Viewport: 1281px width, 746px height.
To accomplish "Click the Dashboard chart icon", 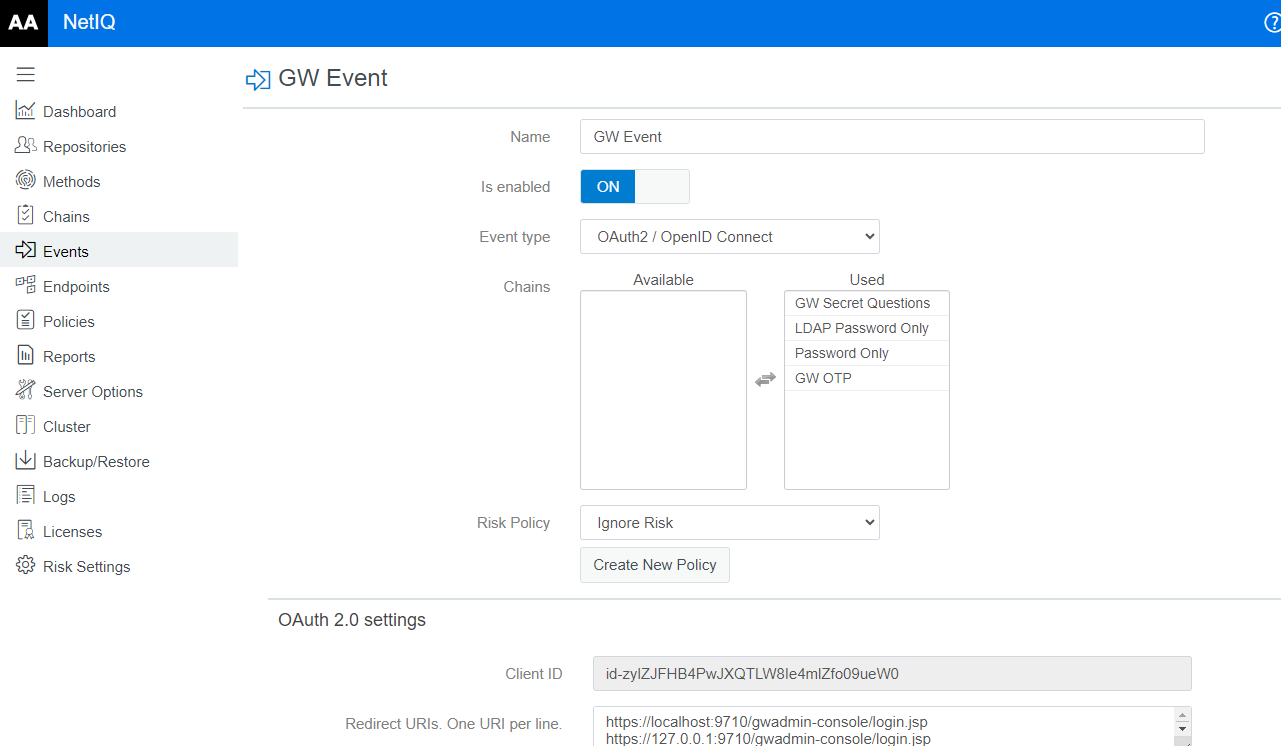I will point(25,111).
